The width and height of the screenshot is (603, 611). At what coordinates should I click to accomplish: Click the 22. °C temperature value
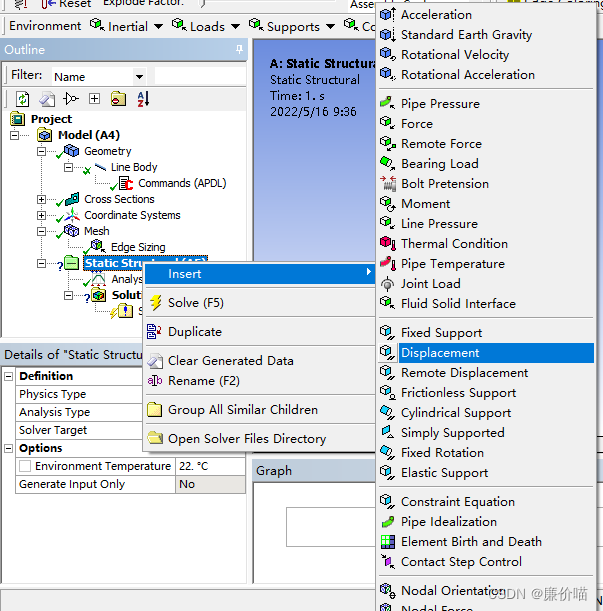pos(210,466)
